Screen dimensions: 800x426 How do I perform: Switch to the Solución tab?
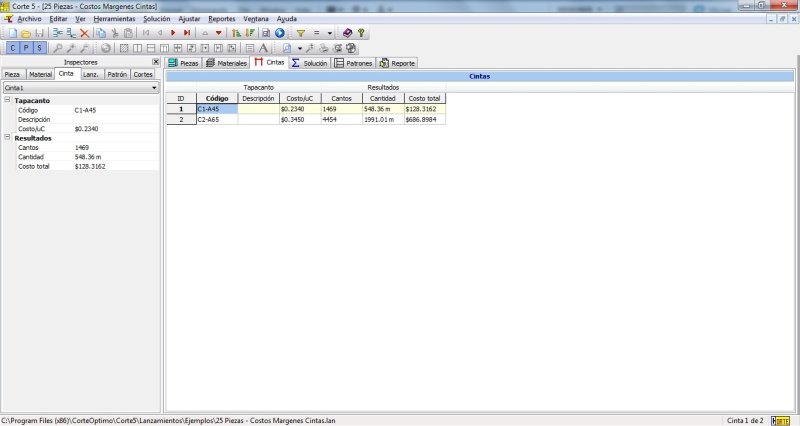pos(309,62)
